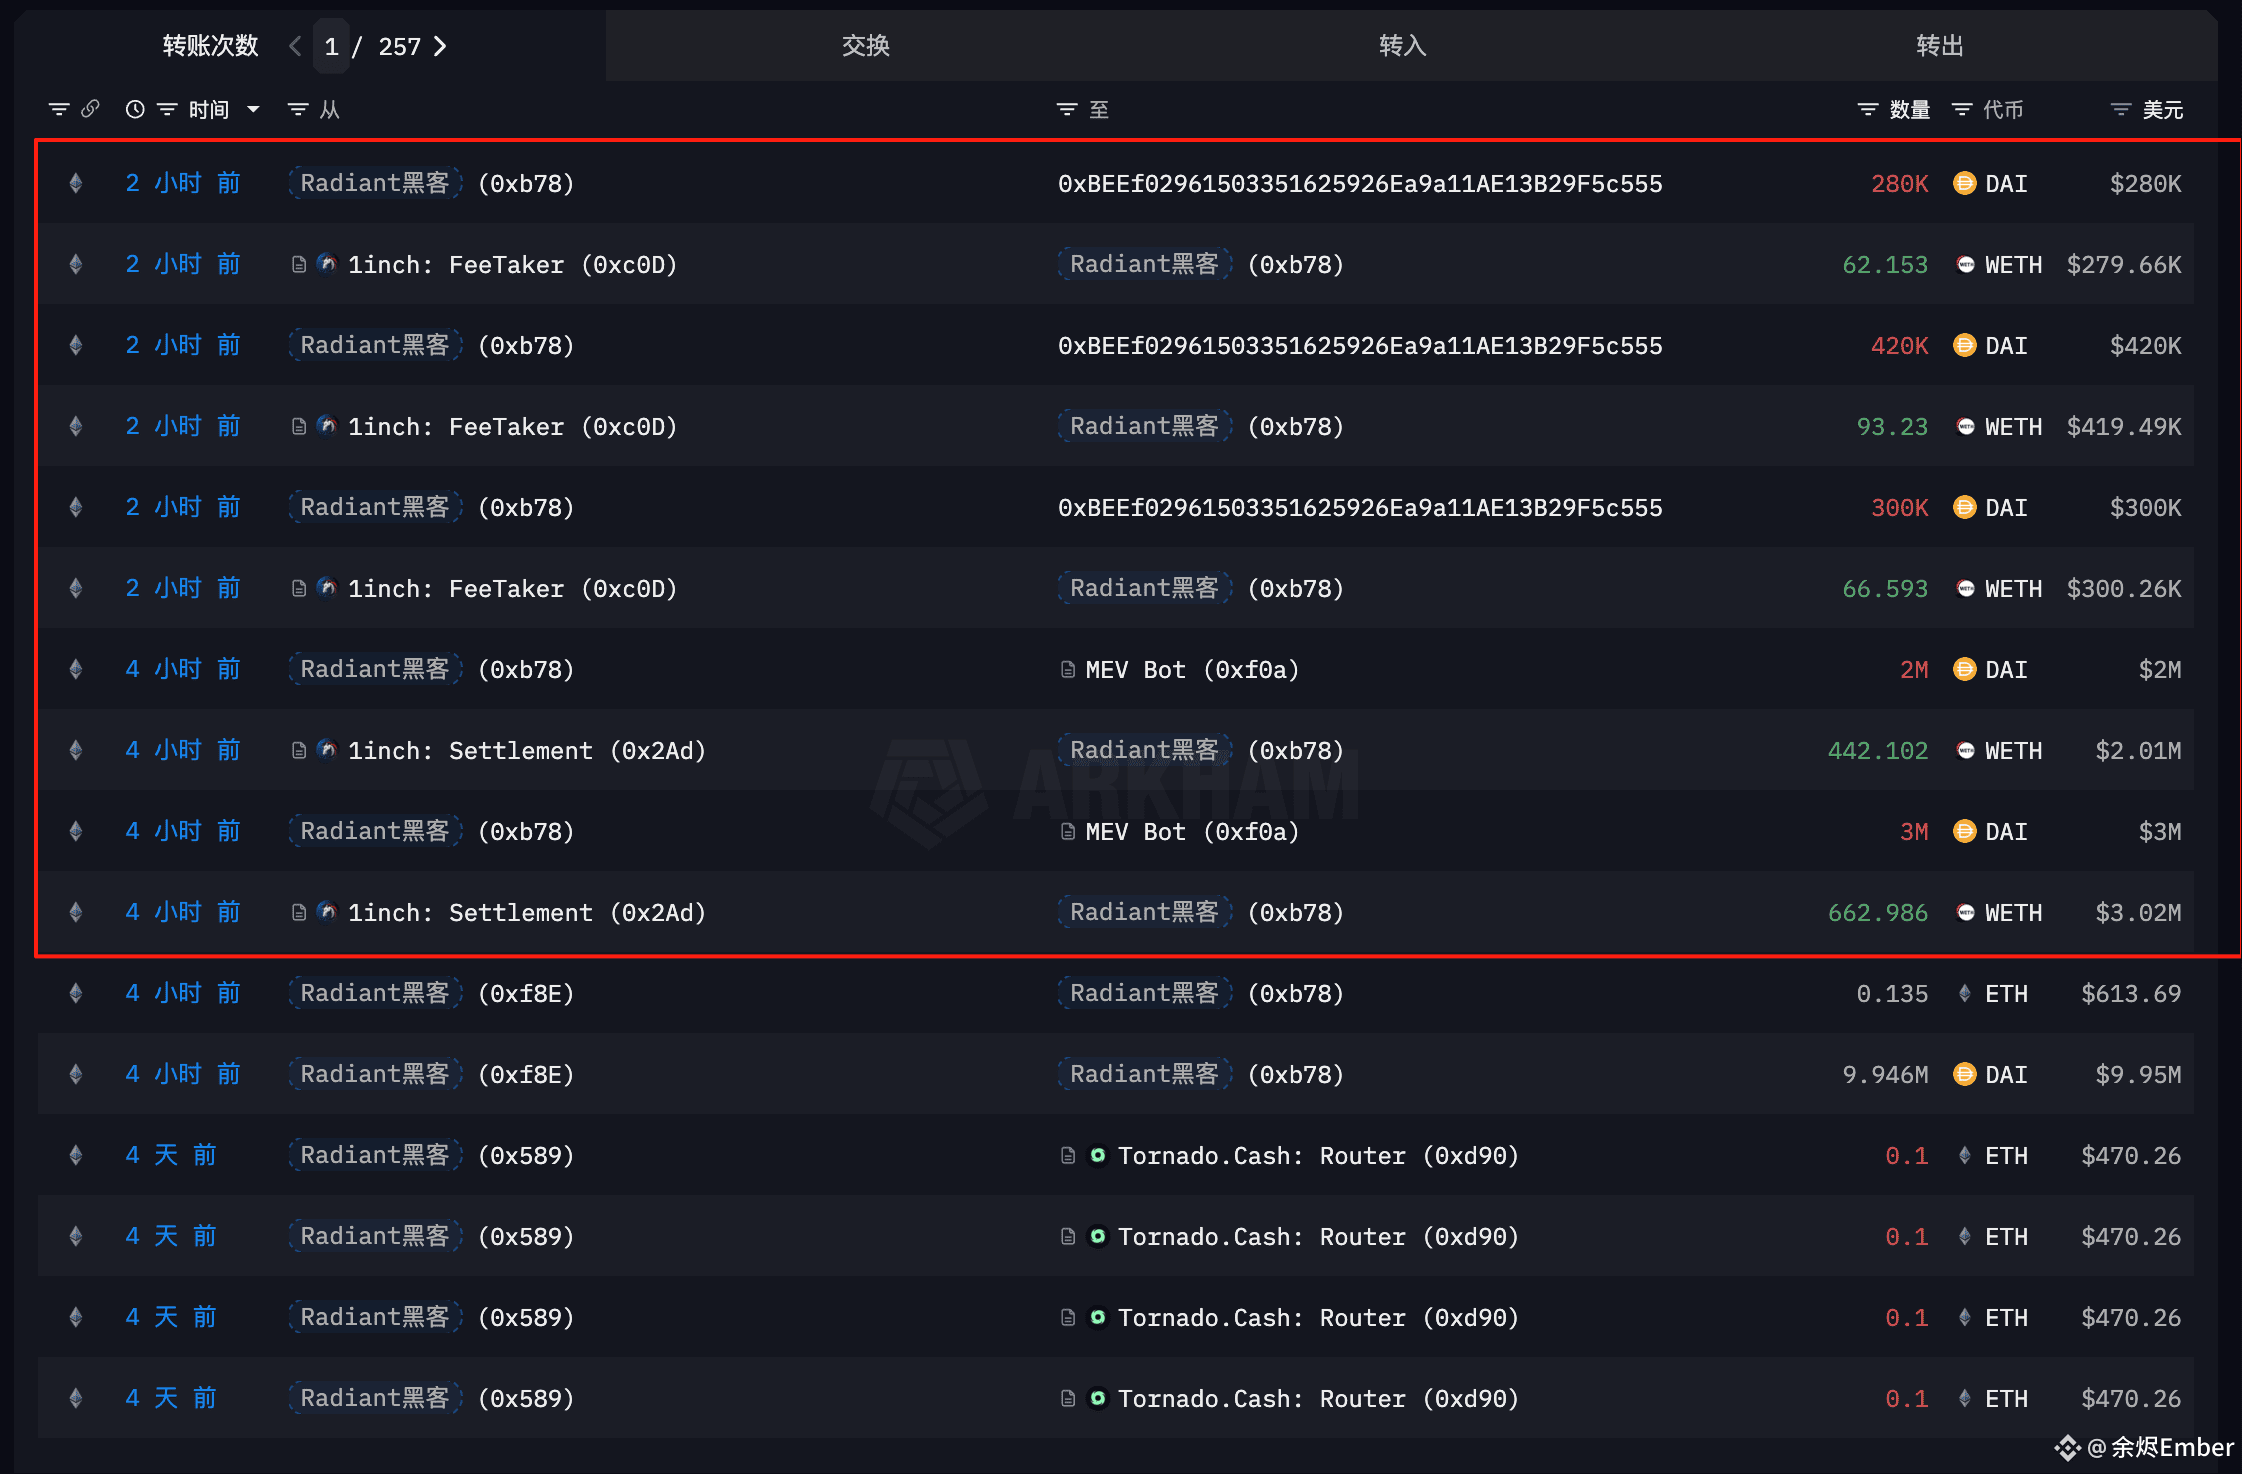This screenshot has height=1474, width=2242.
Task: Open 1inch: Settlement in 442.102 WETH row
Action: pyautogui.click(x=526, y=751)
